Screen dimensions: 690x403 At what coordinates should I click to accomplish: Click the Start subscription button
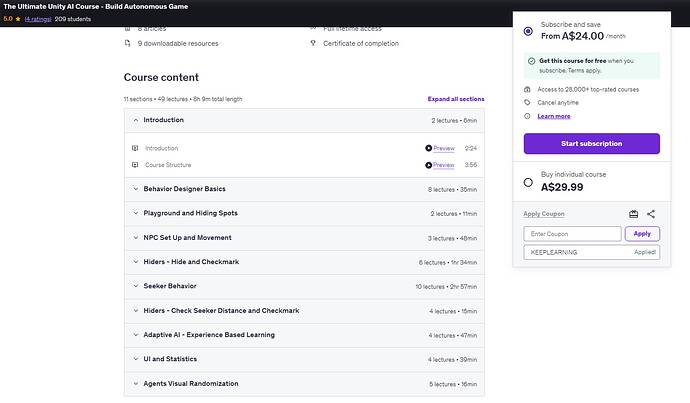tap(591, 143)
